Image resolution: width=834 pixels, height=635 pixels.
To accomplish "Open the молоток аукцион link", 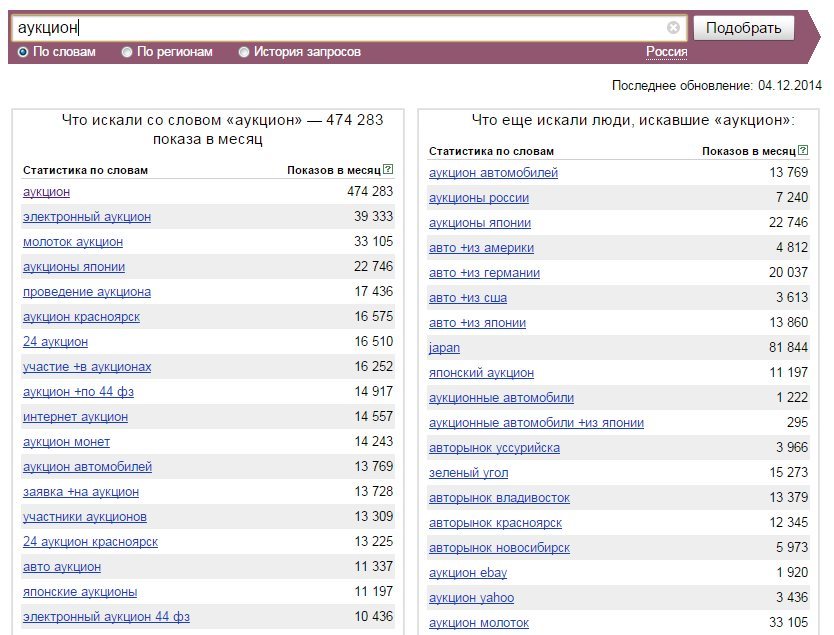I will tap(73, 241).
